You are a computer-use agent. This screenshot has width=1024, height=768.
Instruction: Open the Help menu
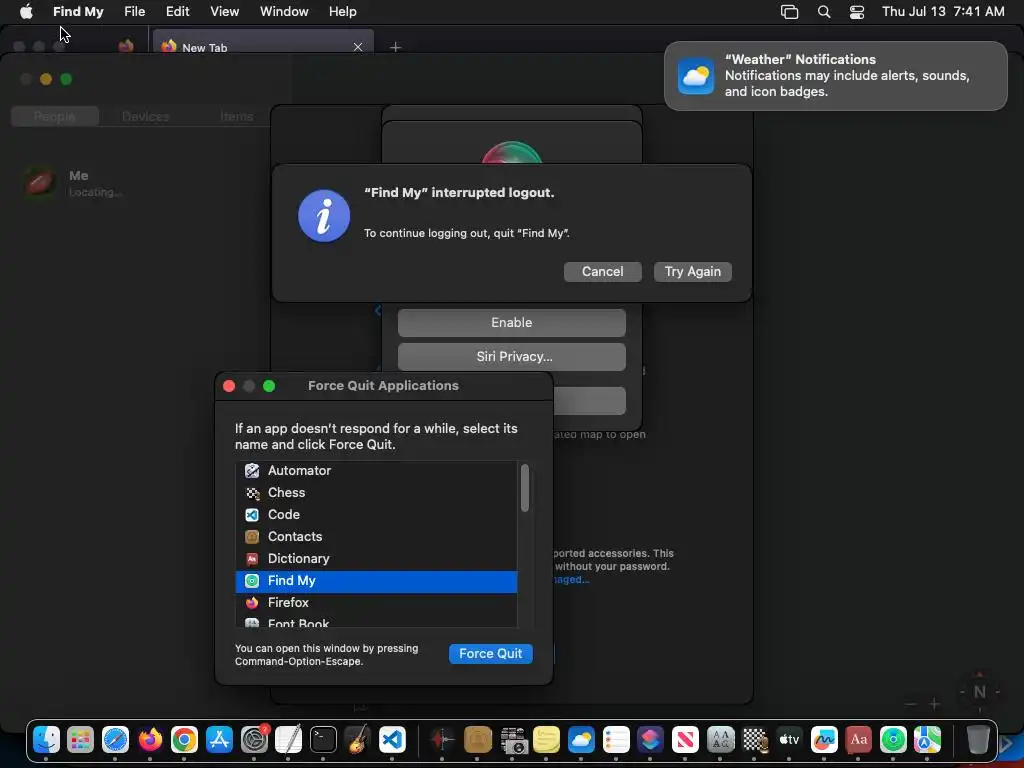click(x=342, y=12)
